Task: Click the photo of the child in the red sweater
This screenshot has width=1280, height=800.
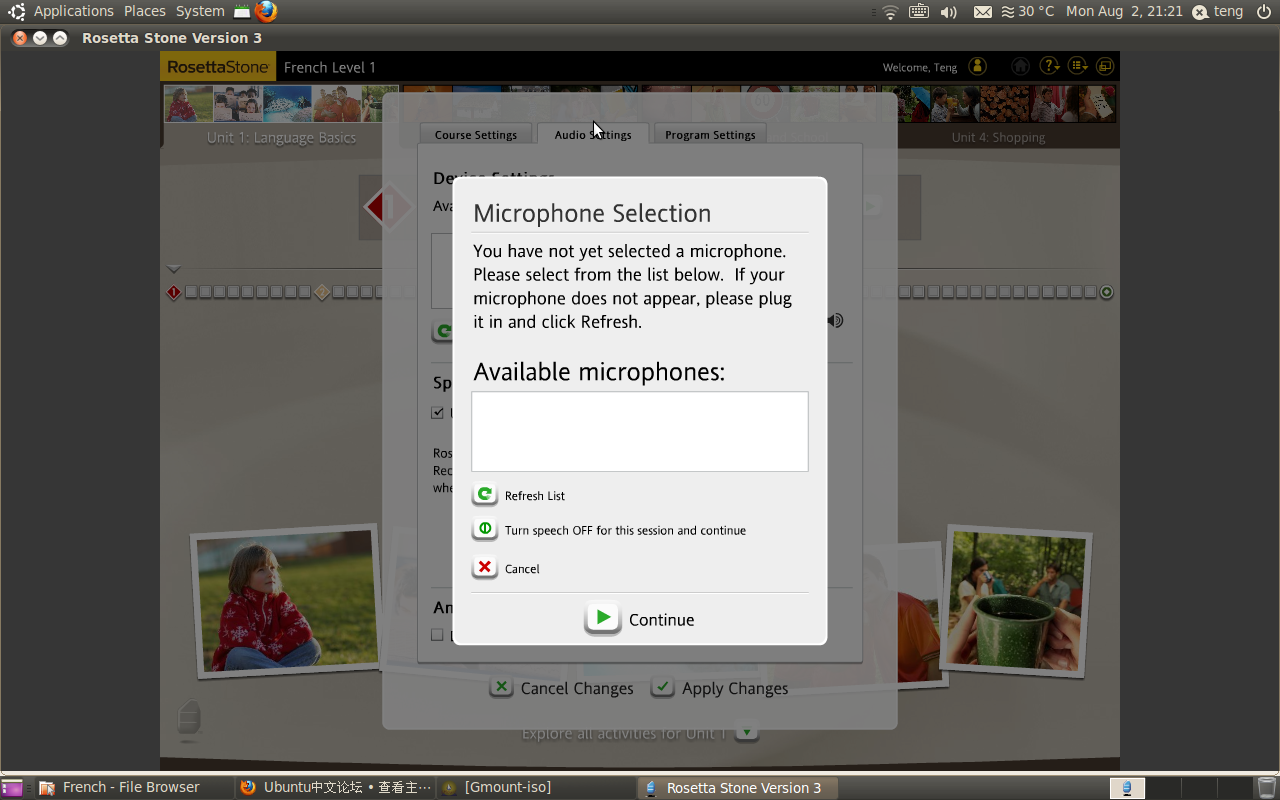Action: pos(287,600)
